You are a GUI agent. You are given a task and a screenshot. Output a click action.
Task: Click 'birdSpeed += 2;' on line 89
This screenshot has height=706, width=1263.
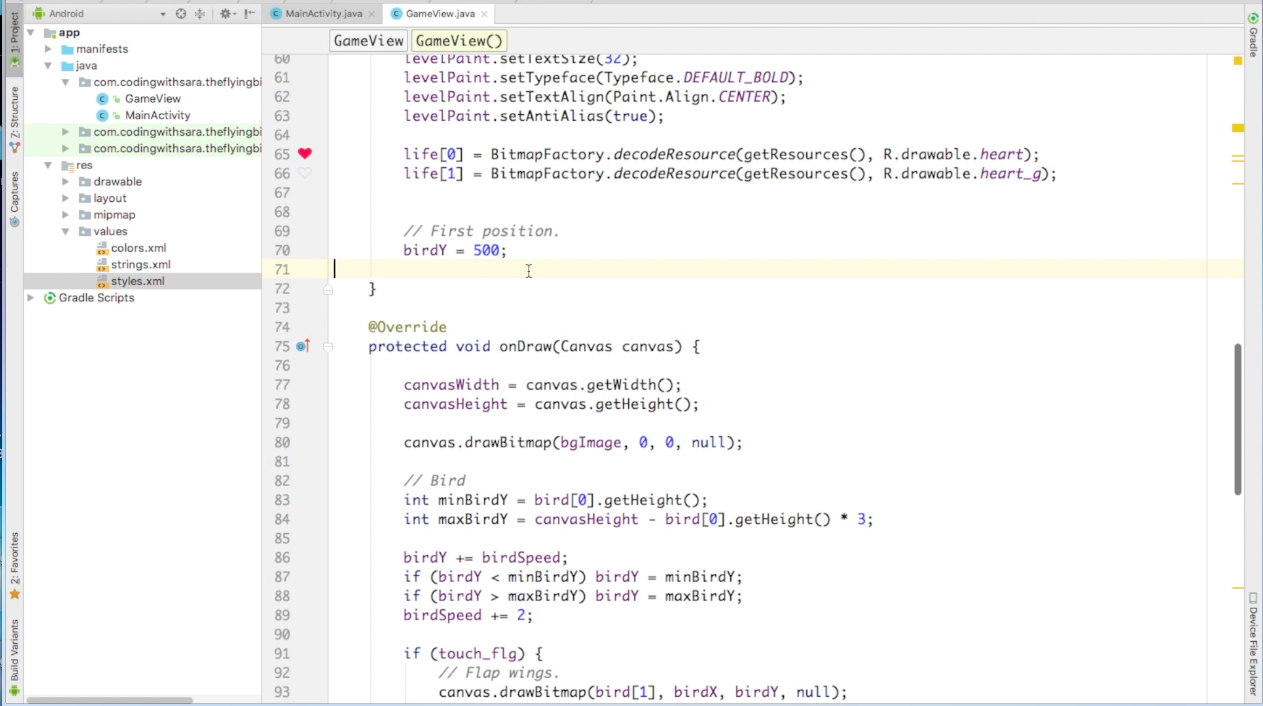(x=468, y=615)
